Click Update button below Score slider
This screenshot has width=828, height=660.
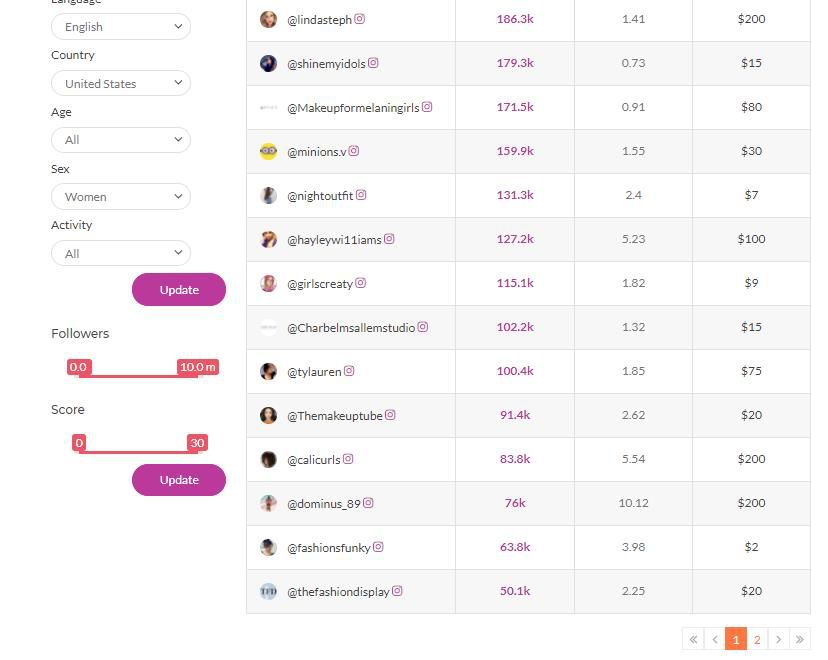tap(179, 480)
